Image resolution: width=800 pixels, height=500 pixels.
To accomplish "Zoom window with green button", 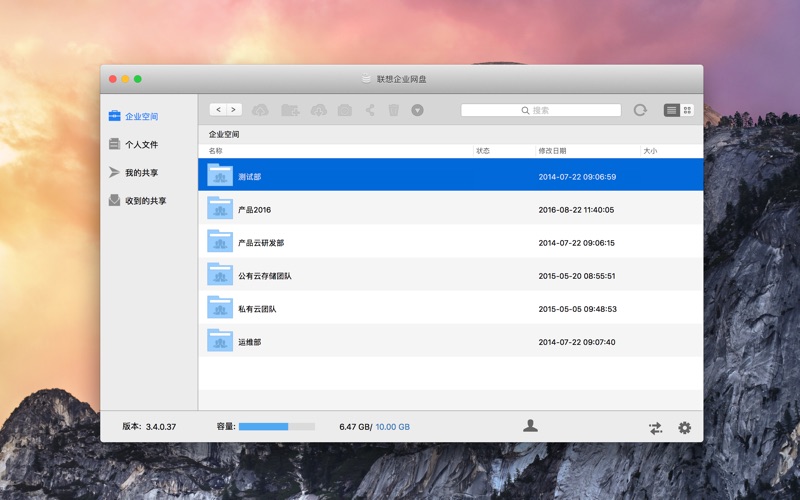I will [138, 79].
